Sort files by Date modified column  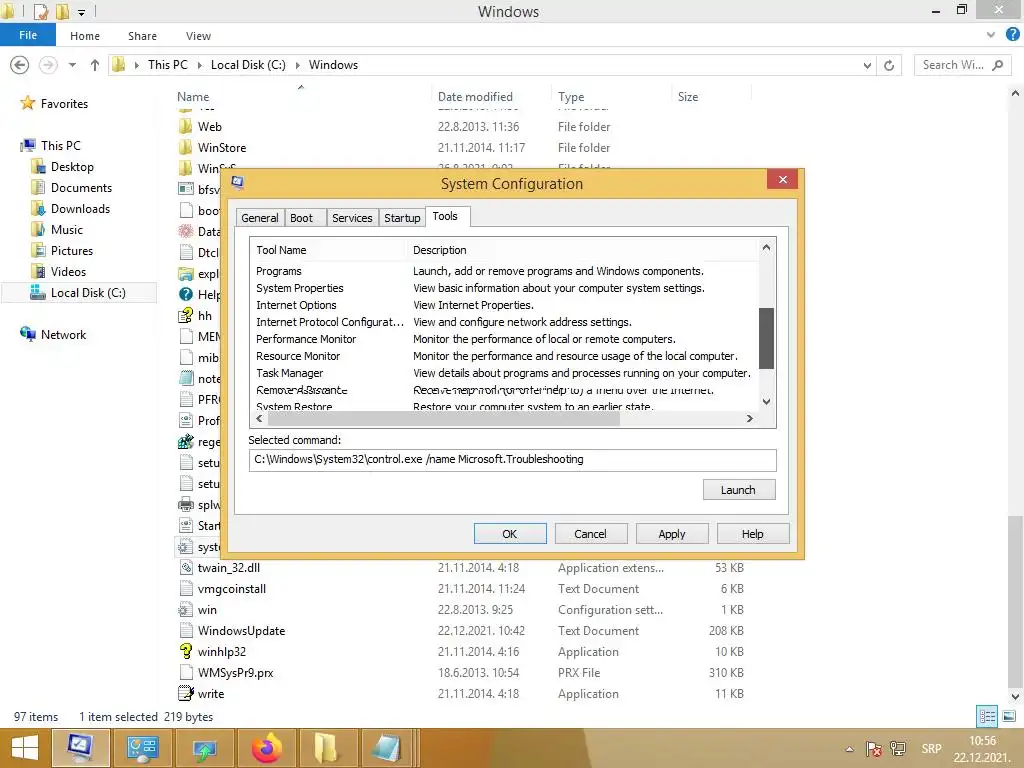pyautogui.click(x=475, y=97)
